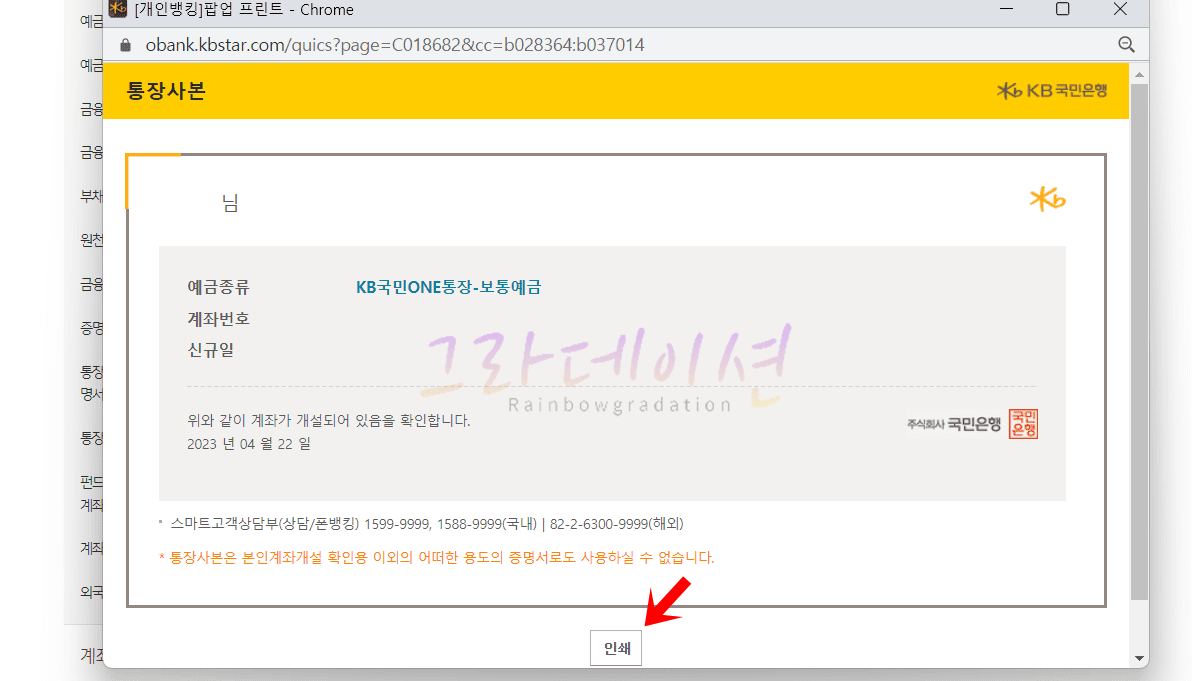This screenshot has height=681, width=1192.
Task: Click the orange 통장사본은 본인계좌개설 warning notice
Action: (436, 557)
